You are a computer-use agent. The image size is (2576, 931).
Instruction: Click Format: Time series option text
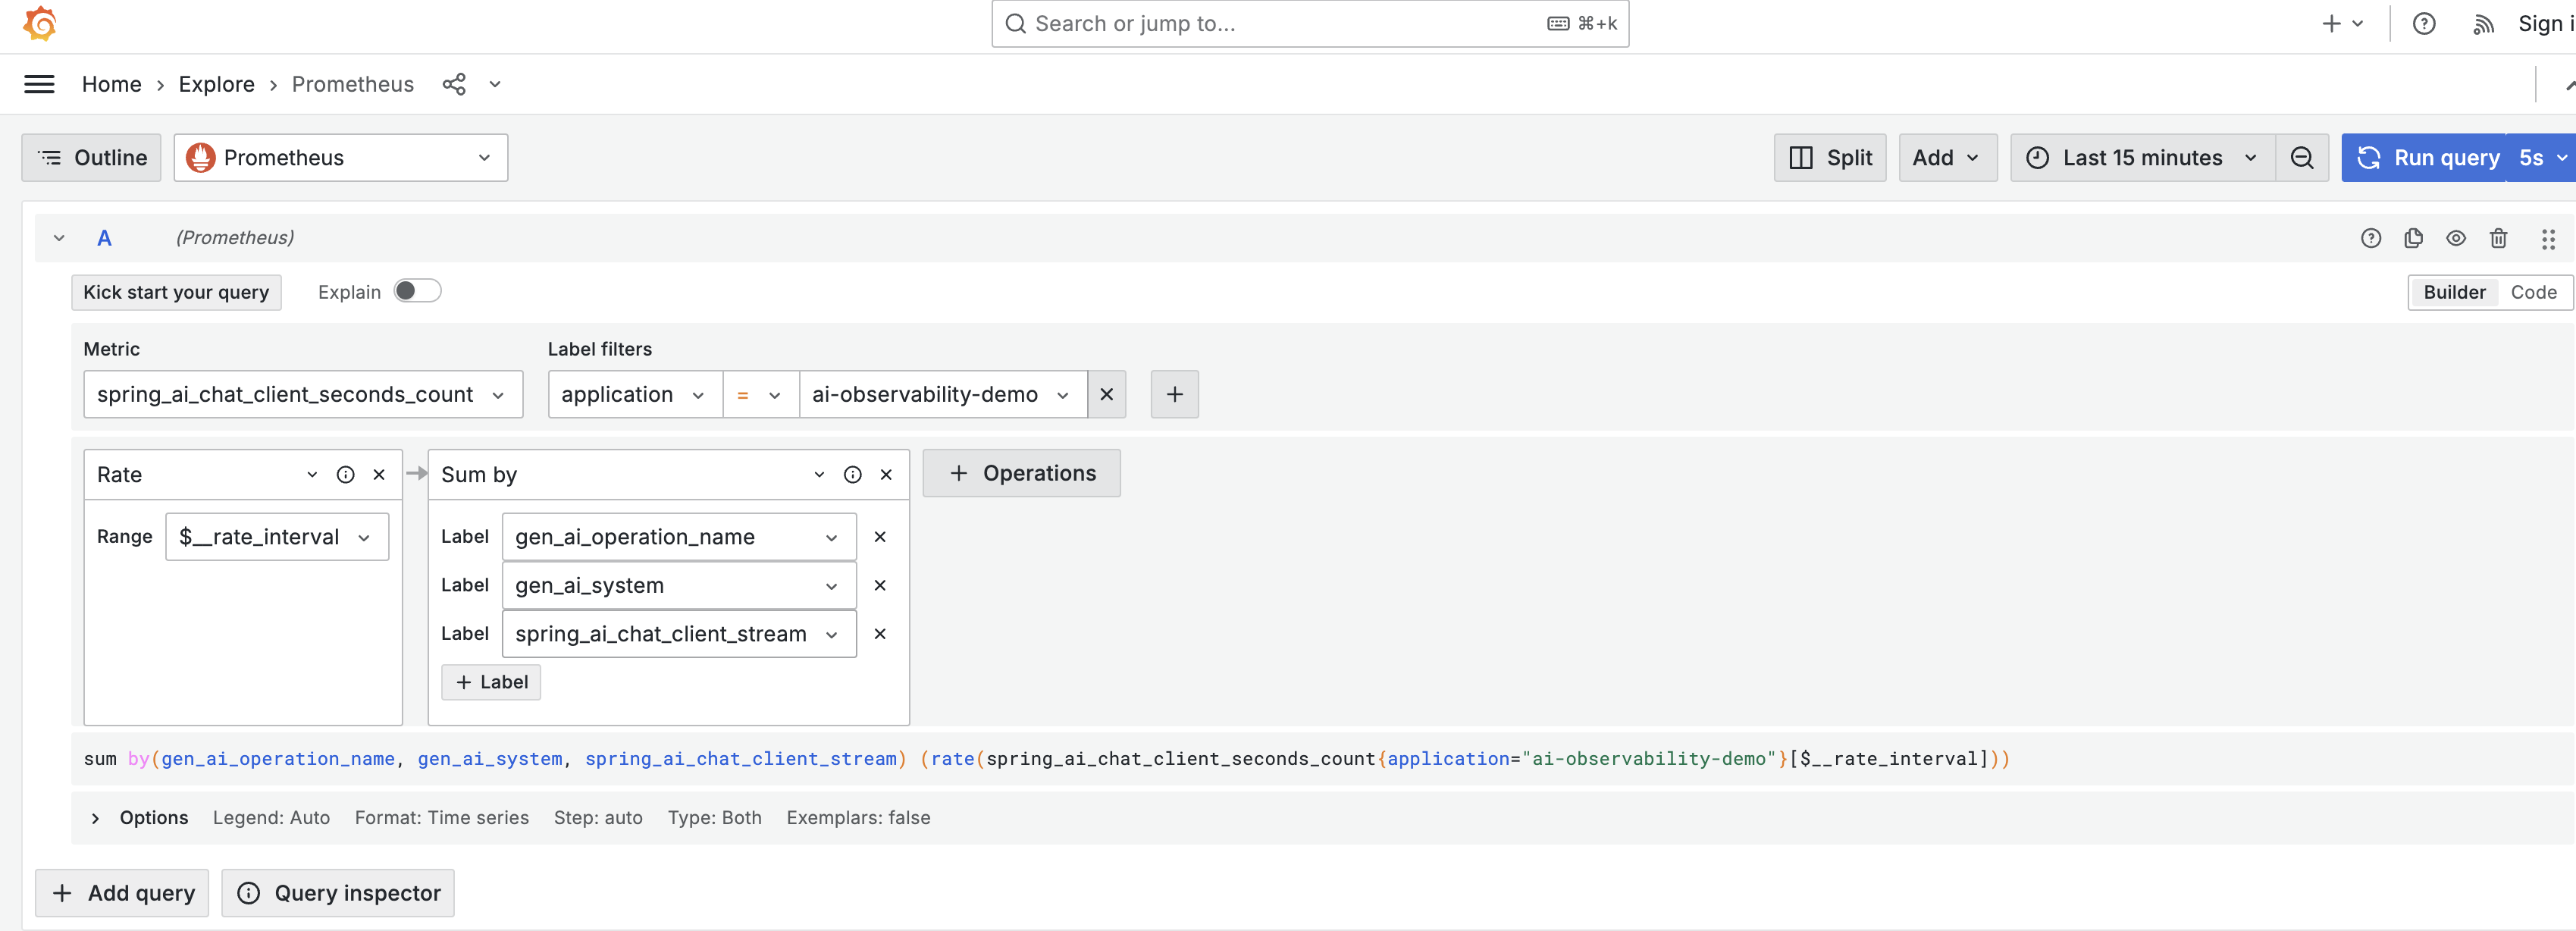(442, 818)
